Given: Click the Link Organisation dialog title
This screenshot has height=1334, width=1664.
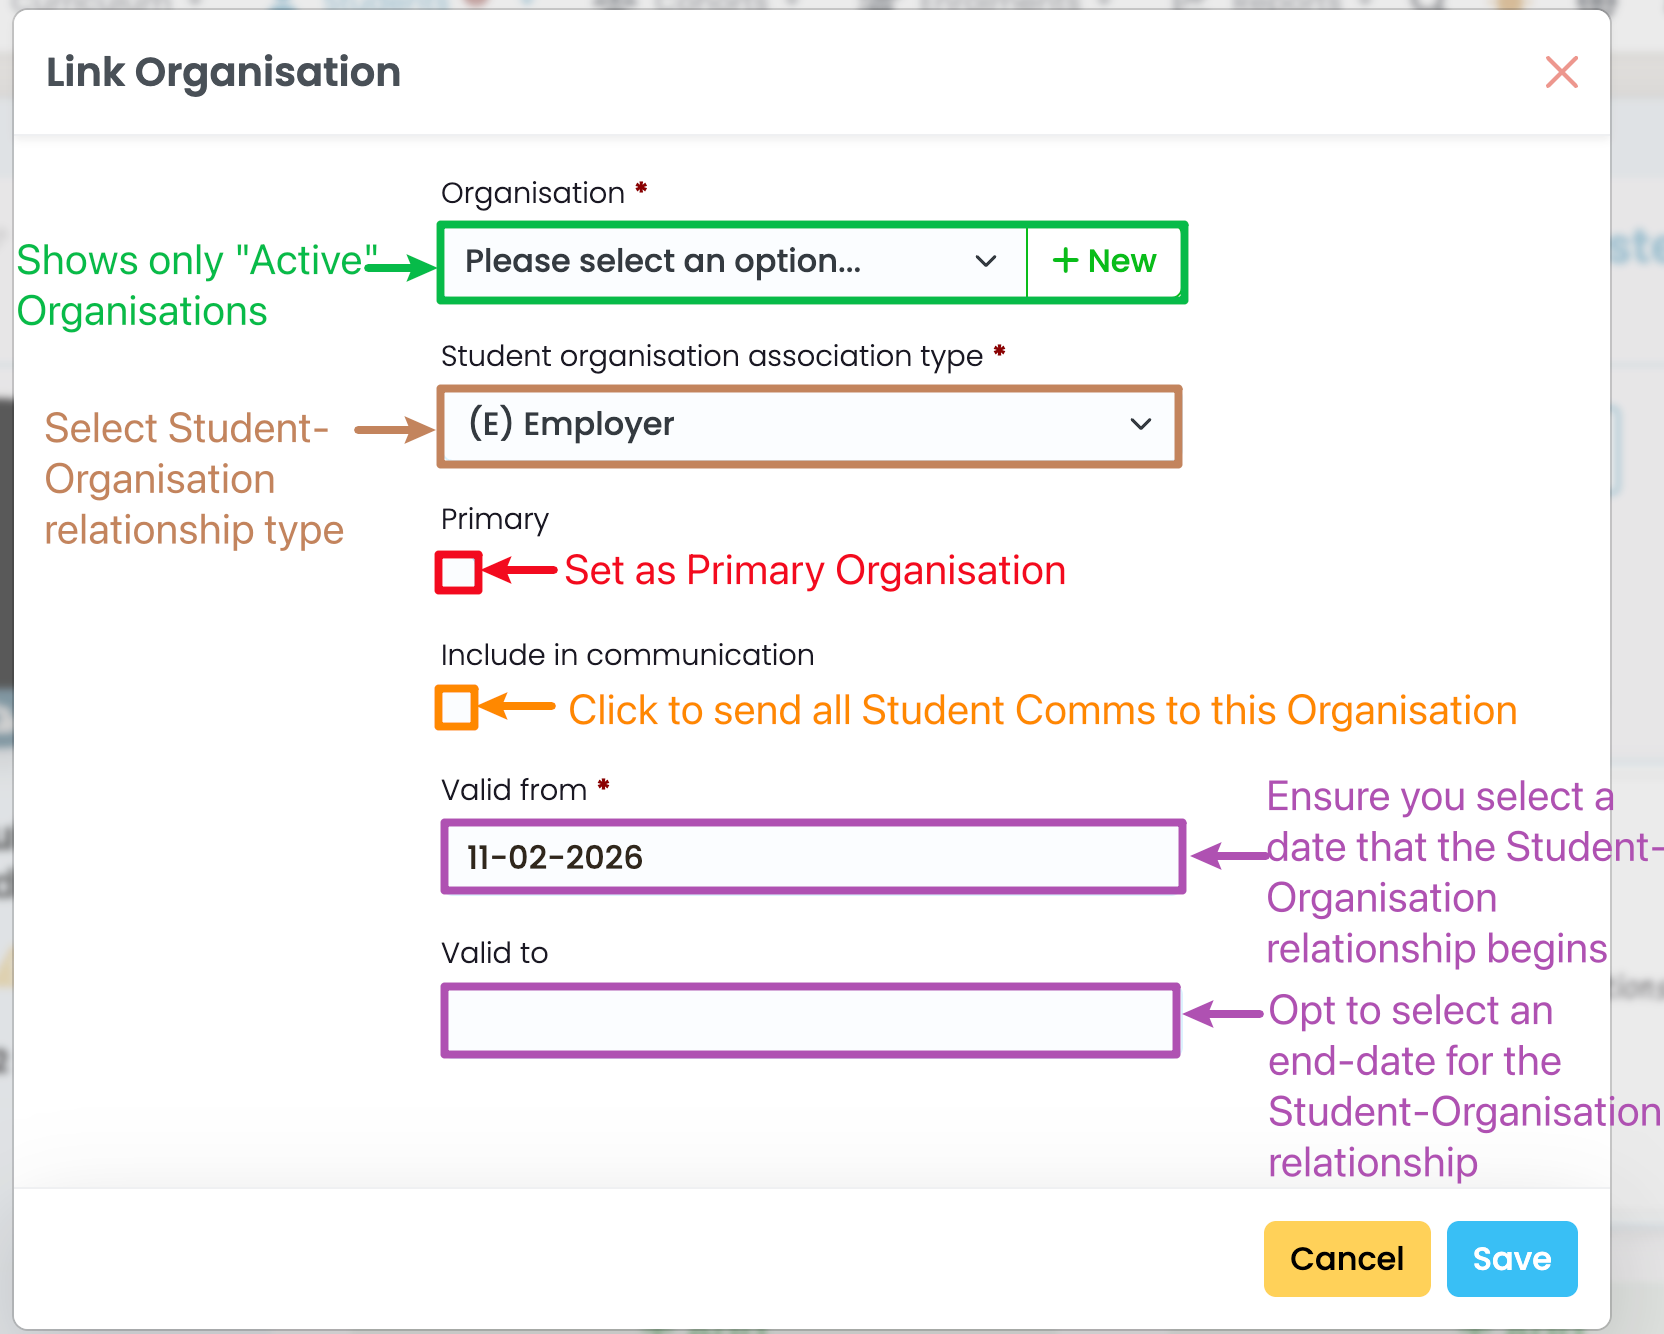Looking at the screenshot, I should pos(223,72).
